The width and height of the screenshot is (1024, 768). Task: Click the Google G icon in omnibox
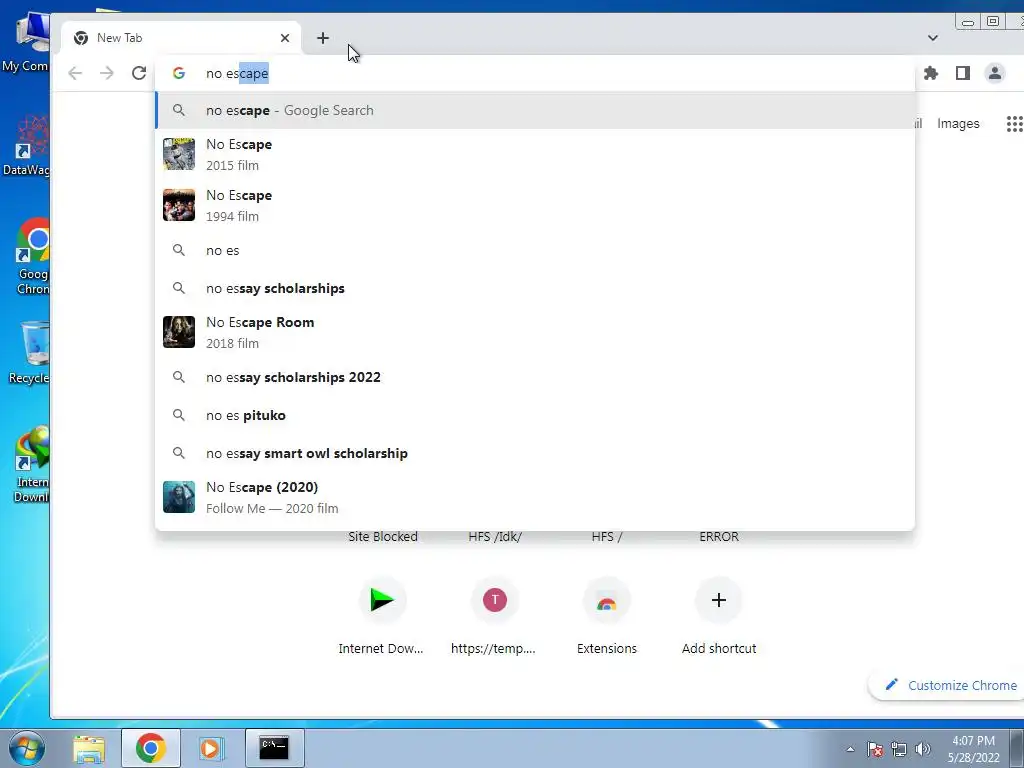coord(178,73)
